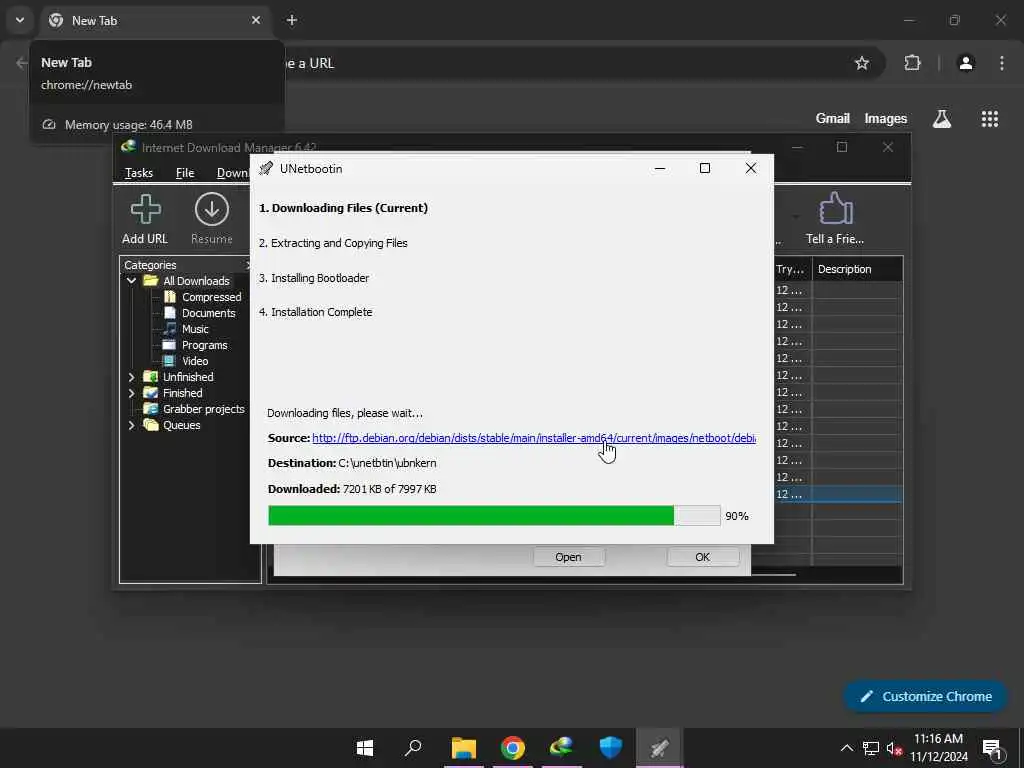Viewport: 1024px width, 768px height.
Task: Click the Extracting and Copying Files step
Action: [x=333, y=243]
